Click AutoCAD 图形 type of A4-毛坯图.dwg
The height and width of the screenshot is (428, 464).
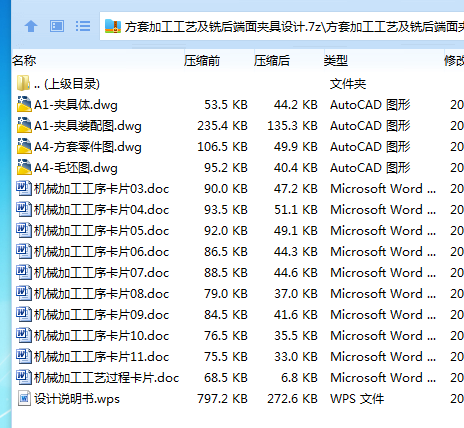(370, 168)
